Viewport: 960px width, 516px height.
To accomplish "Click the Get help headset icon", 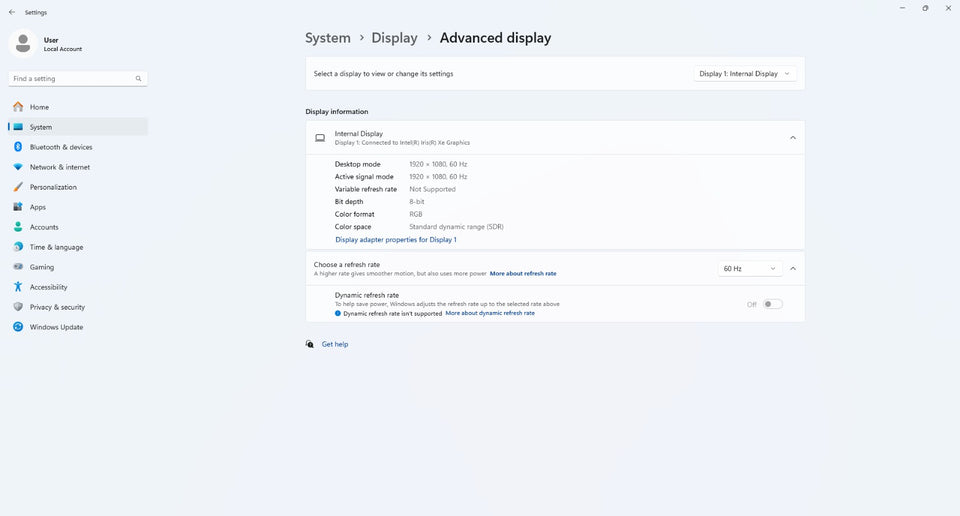I will coord(310,344).
